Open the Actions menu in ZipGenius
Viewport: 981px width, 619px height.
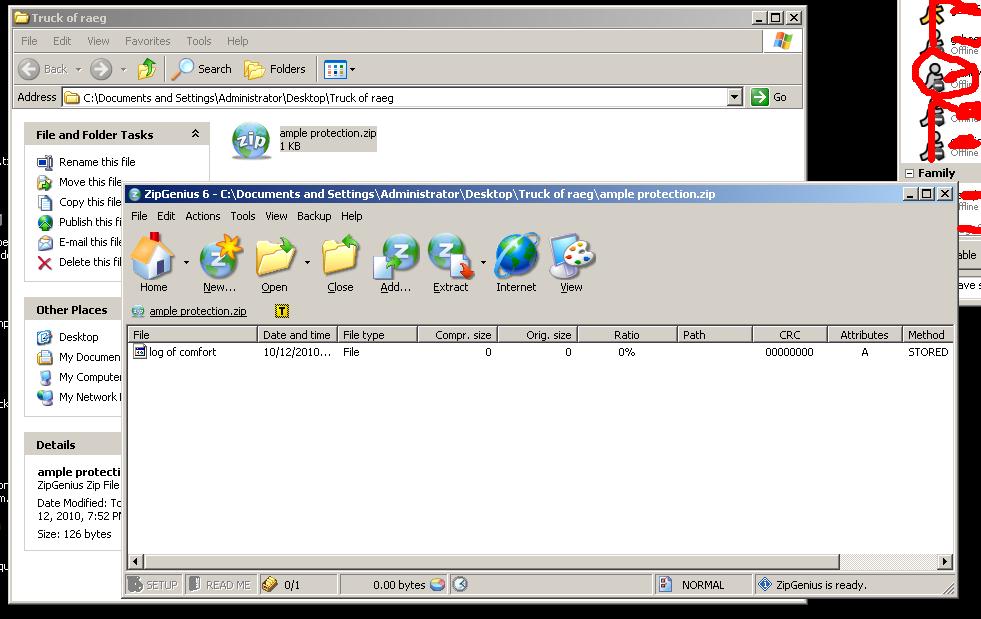point(202,216)
